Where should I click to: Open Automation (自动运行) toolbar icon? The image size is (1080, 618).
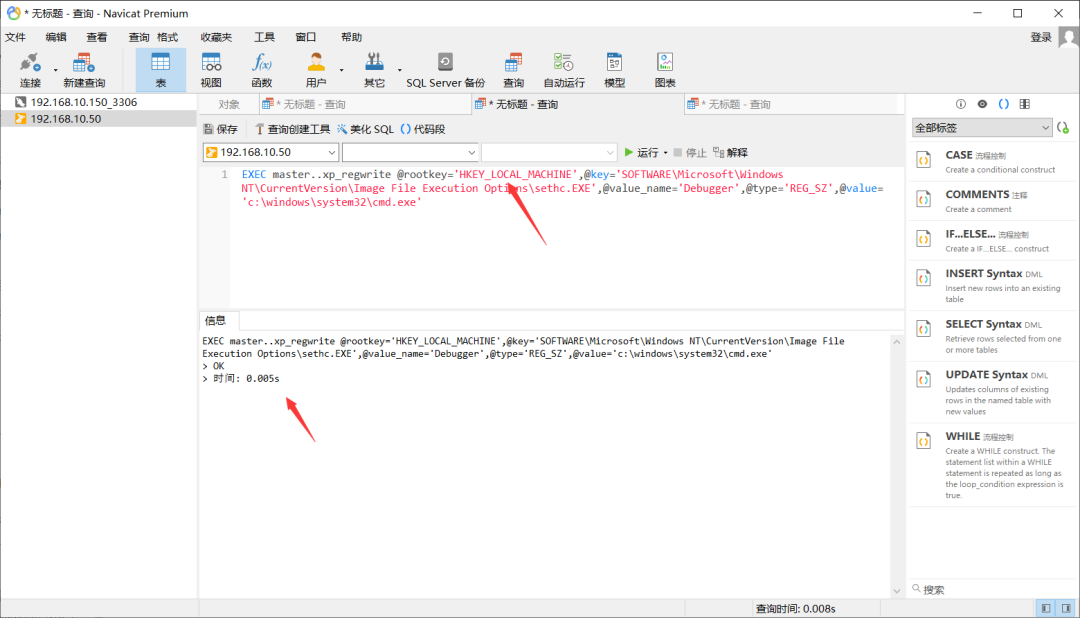563,70
